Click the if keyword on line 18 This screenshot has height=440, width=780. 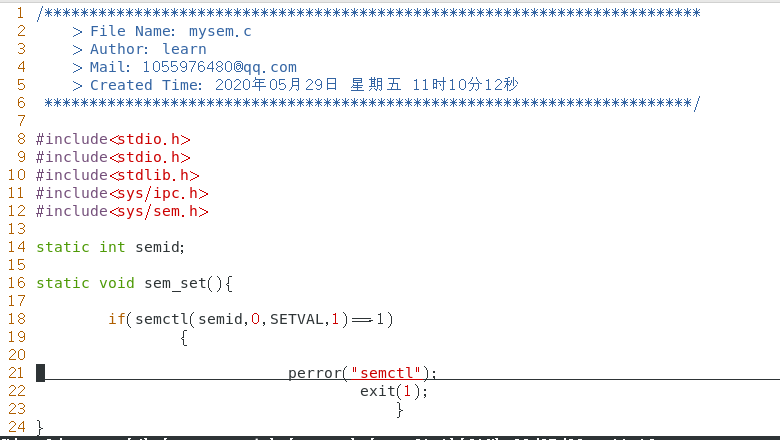click(116, 319)
